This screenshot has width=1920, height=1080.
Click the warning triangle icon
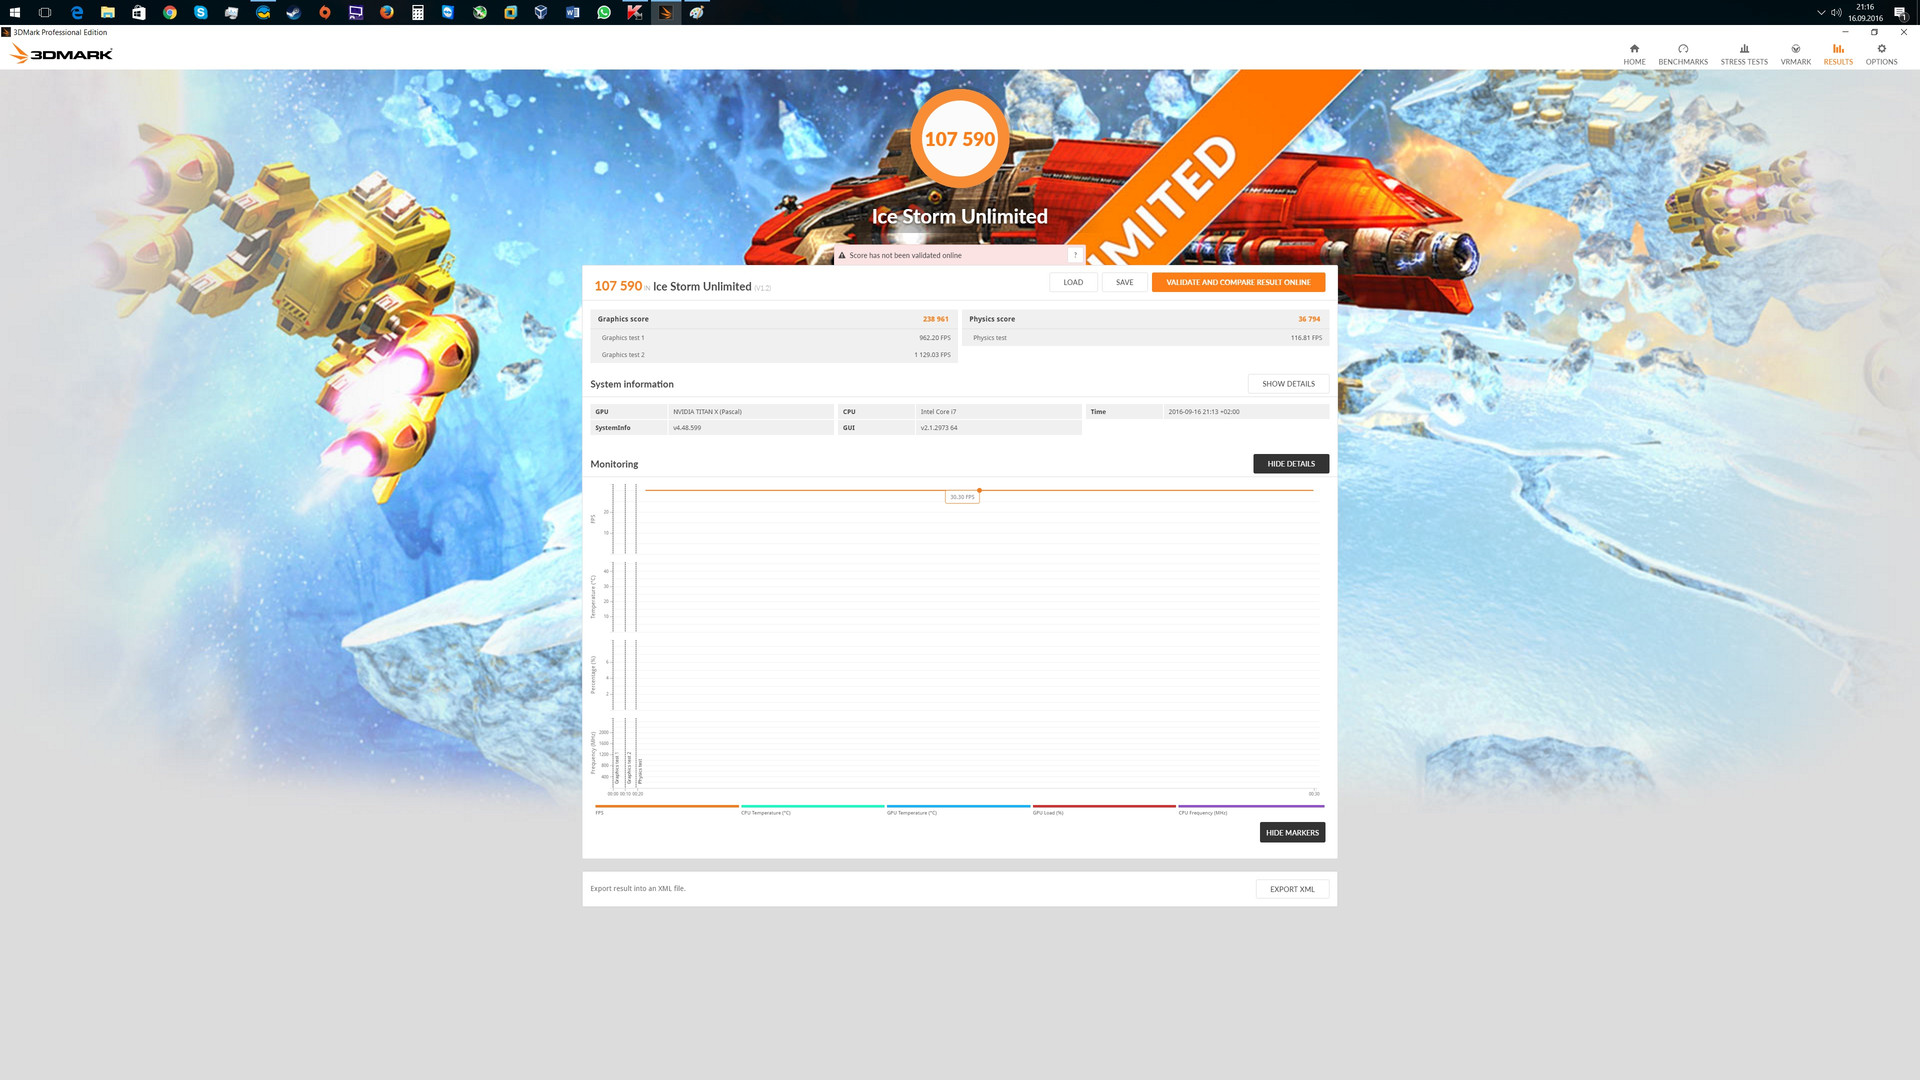(x=842, y=255)
